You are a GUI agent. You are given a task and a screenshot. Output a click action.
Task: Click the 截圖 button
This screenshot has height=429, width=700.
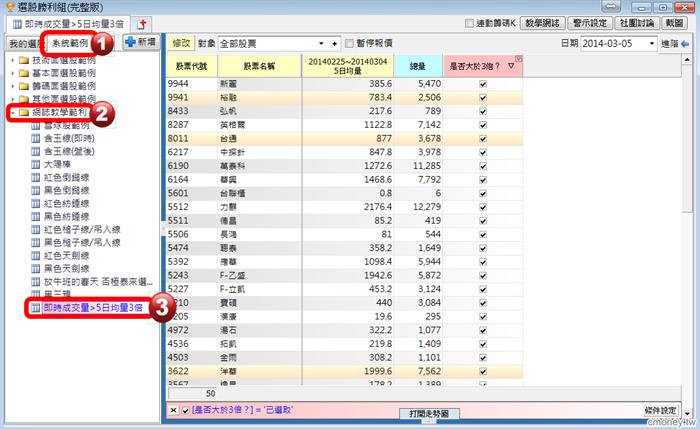click(674, 23)
